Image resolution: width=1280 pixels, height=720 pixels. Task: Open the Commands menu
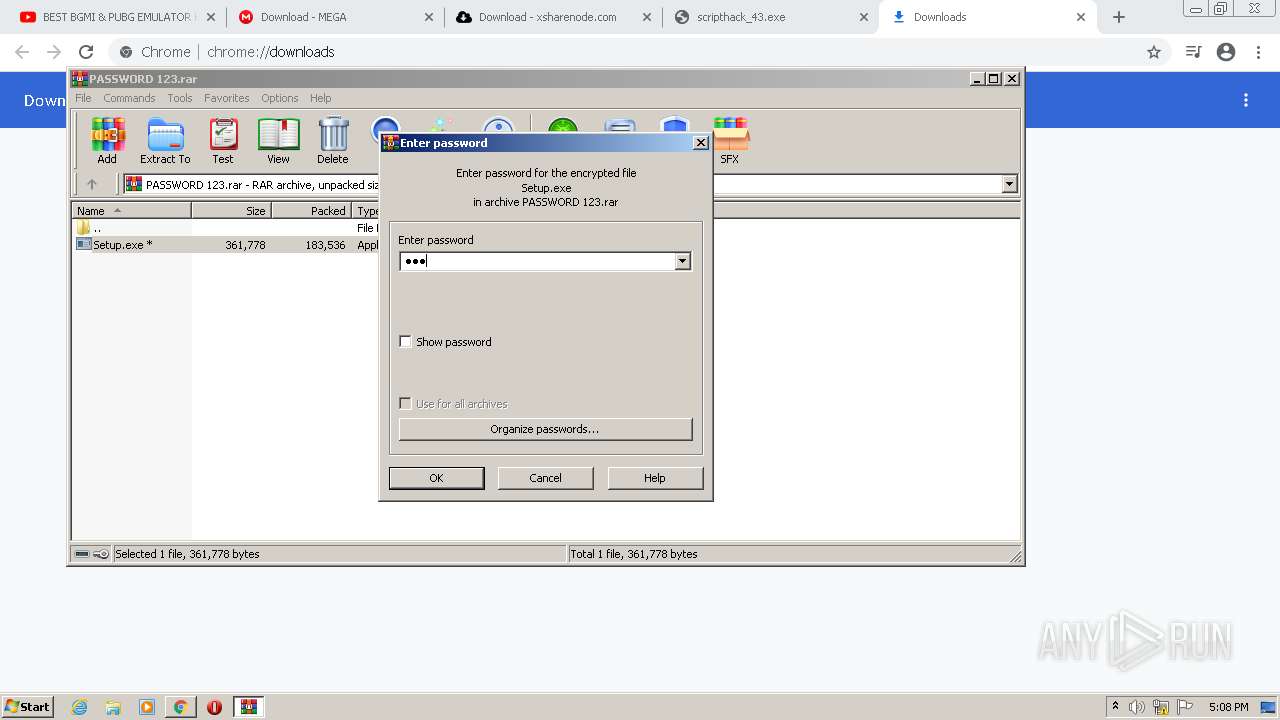pos(129,98)
